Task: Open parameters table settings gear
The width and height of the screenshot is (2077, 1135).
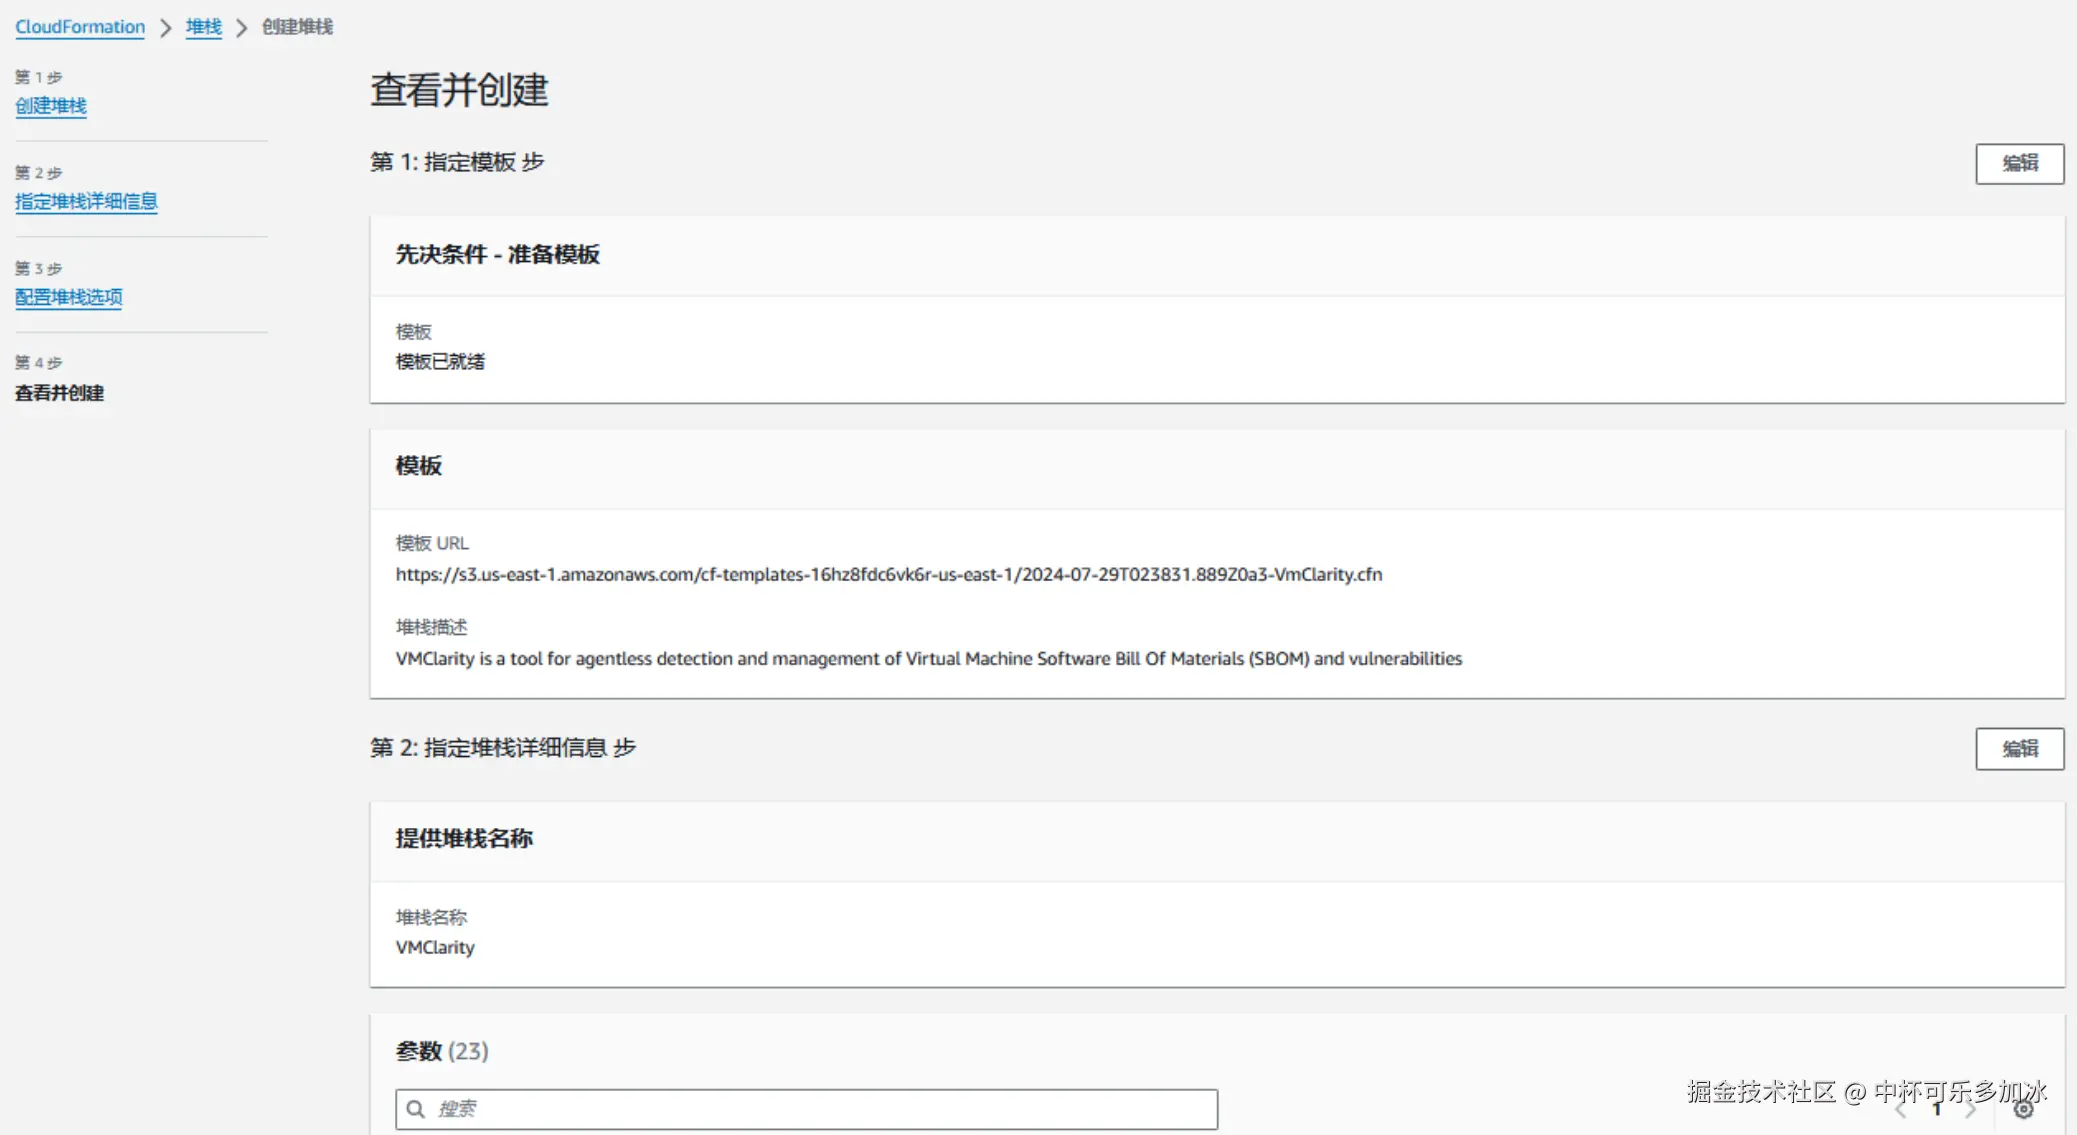Action: (2023, 1109)
